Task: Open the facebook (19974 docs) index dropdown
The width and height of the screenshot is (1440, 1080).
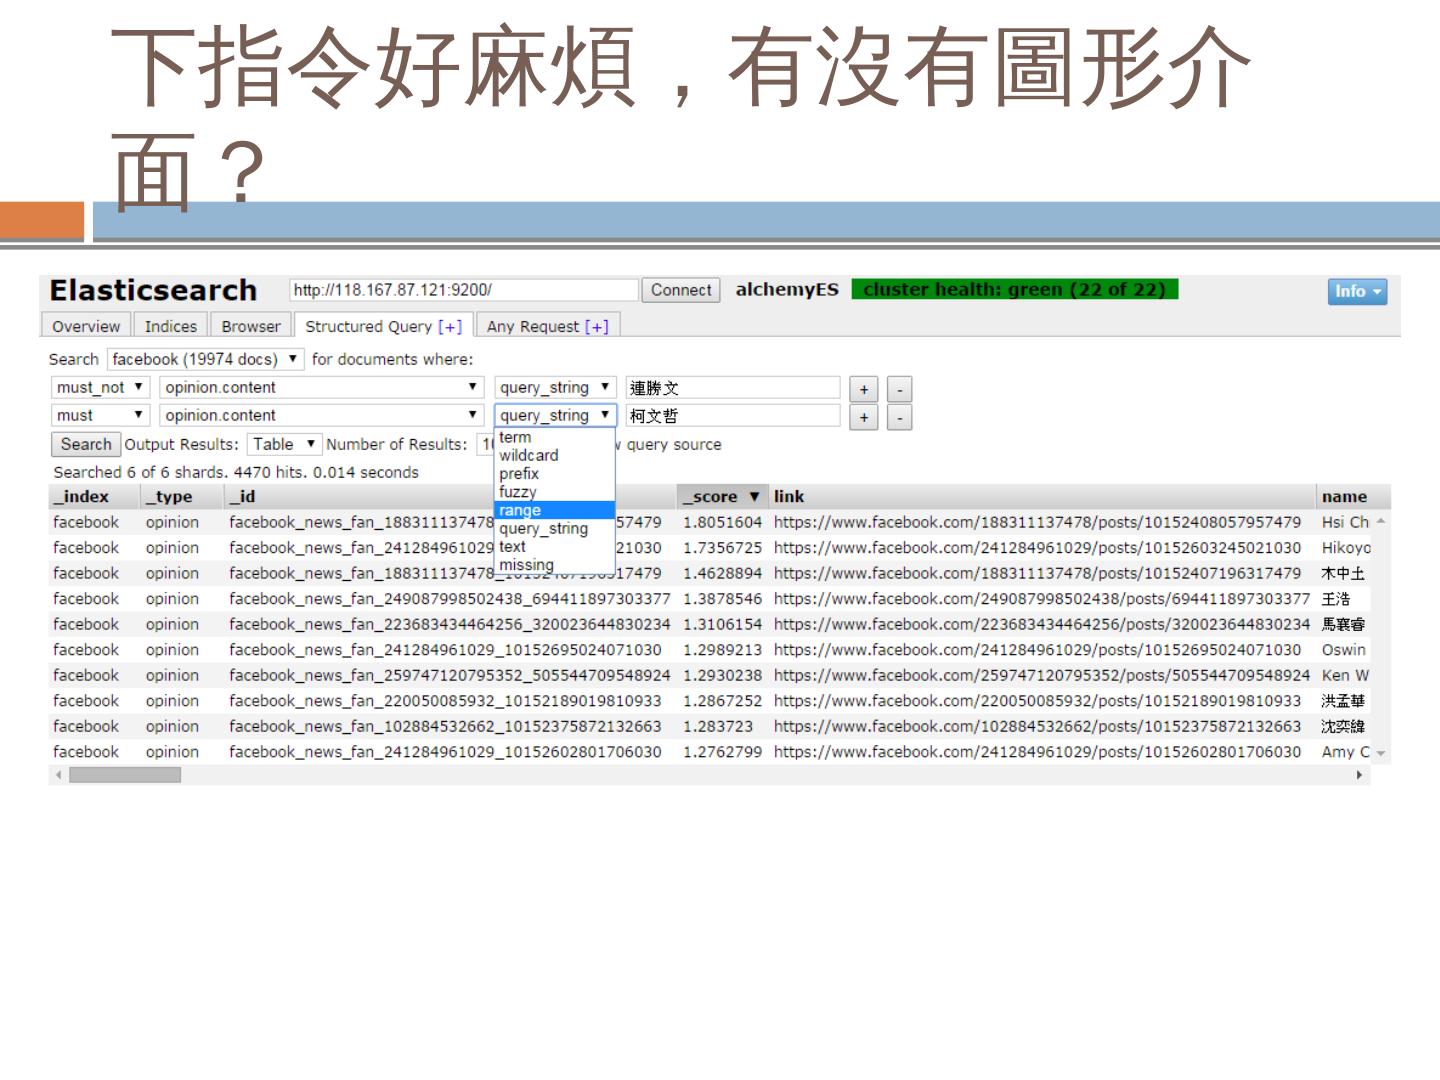Action: click(x=205, y=359)
